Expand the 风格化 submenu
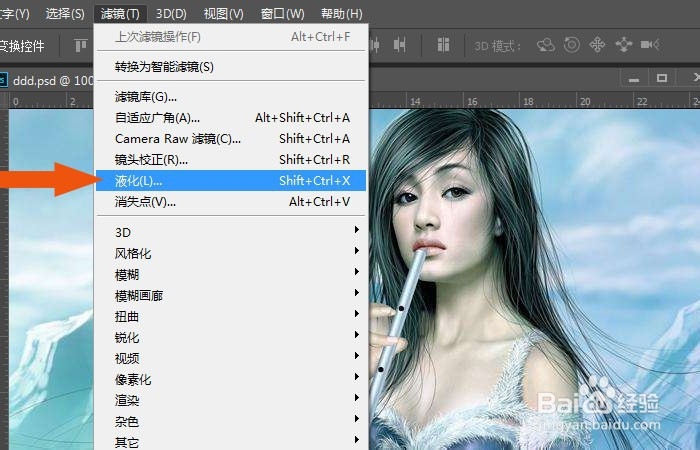The image size is (700, 450). (x=231, y=254)
